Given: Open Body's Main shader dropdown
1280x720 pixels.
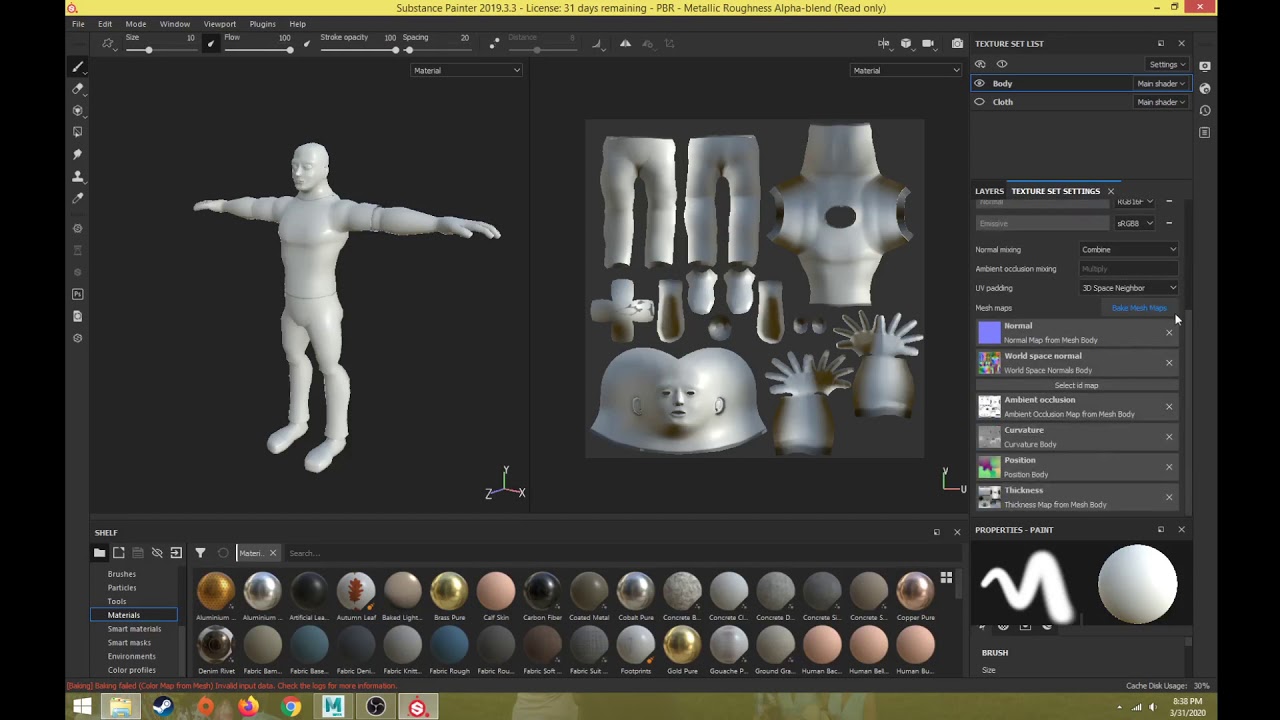Looking at the screenshot, I should [x=1161, y=84].
